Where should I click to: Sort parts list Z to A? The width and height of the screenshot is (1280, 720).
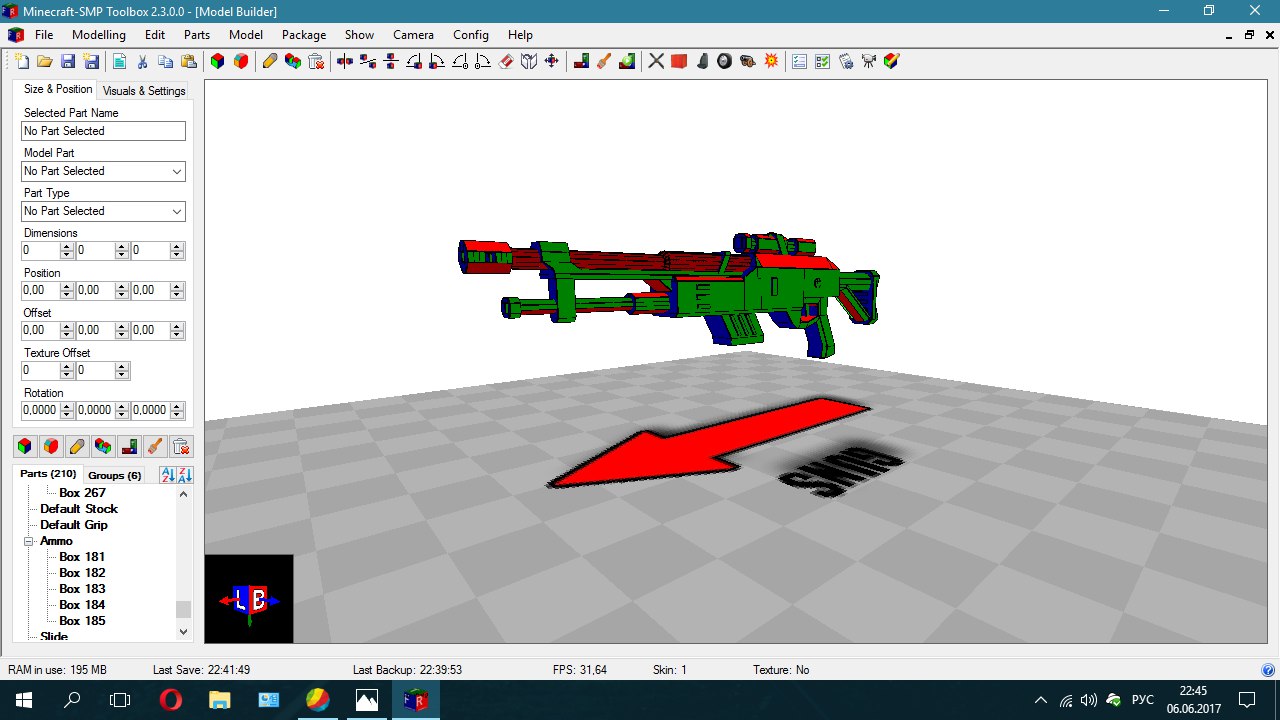tap(185, 475)
